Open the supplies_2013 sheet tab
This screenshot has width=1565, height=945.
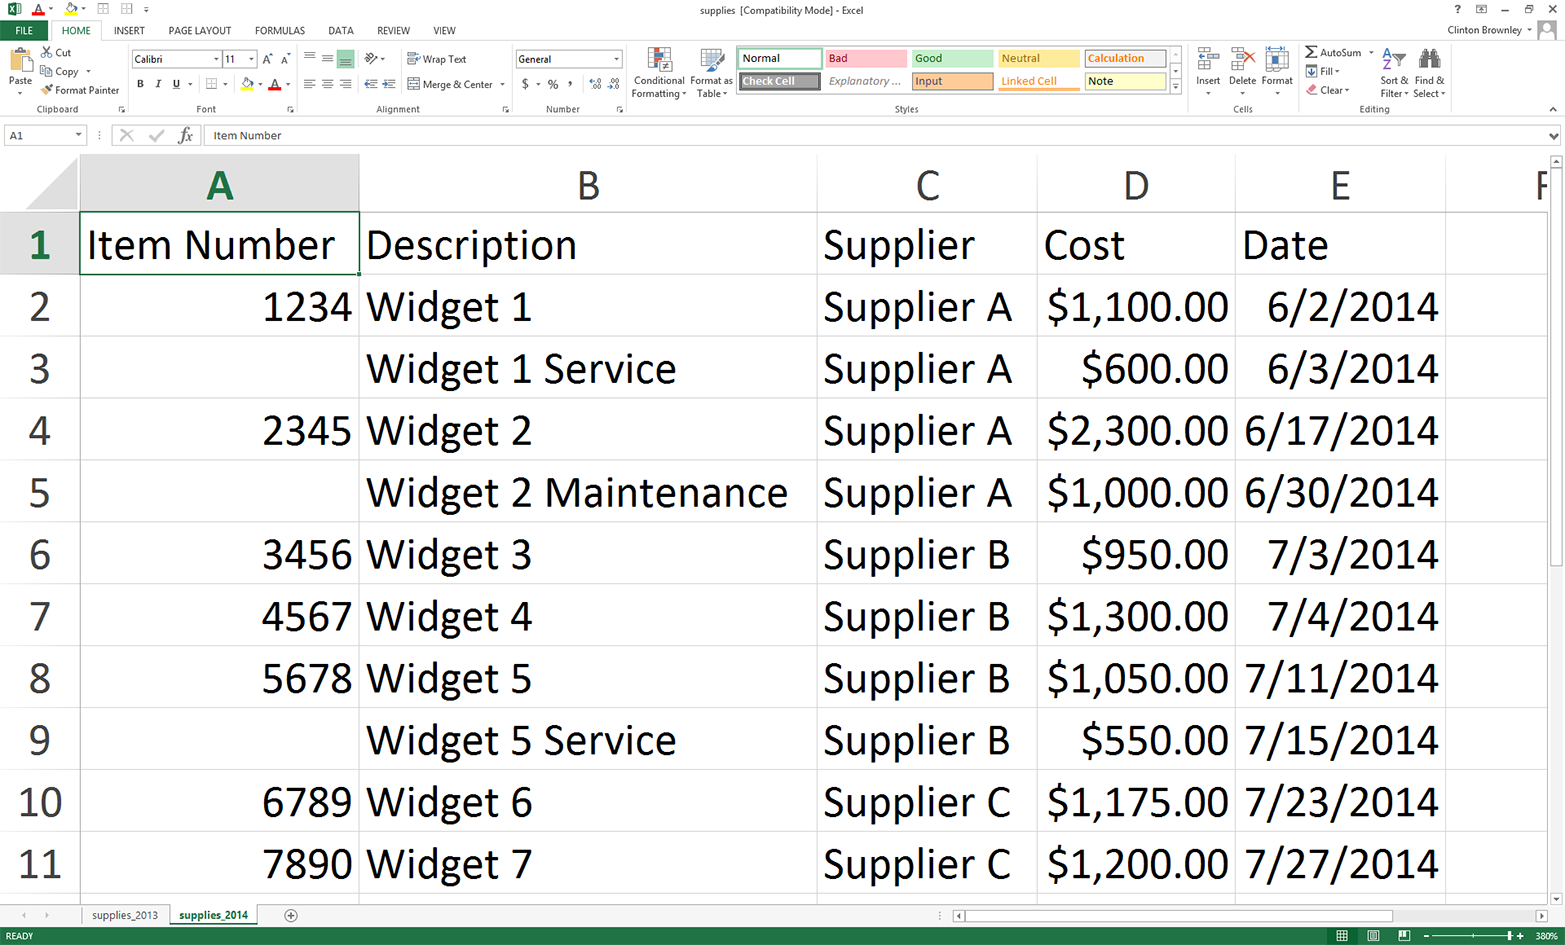click(124, 914)
